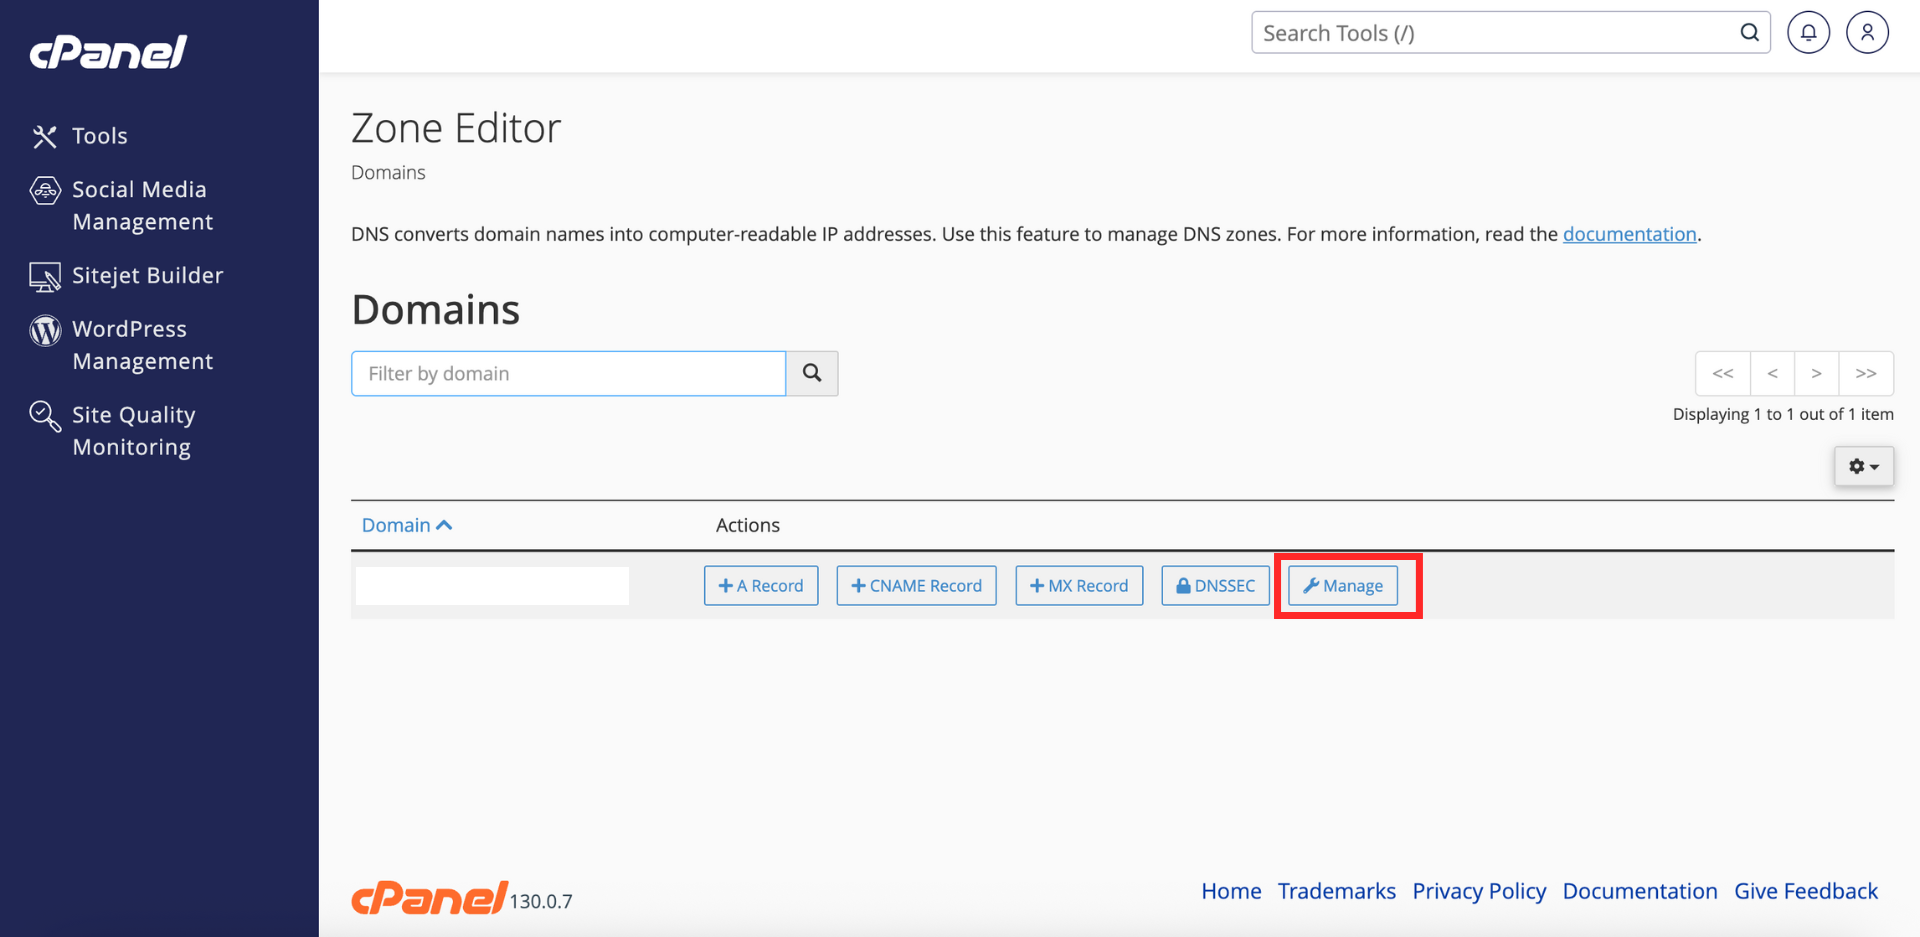Open the Privacy Policy footer link
The width and height of the screenshot is (1920, 937).
click(1479, 891)
